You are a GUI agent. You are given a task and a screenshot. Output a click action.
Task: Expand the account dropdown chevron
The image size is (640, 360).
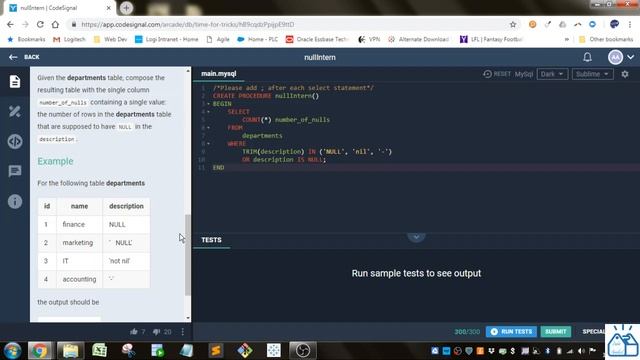631,57
